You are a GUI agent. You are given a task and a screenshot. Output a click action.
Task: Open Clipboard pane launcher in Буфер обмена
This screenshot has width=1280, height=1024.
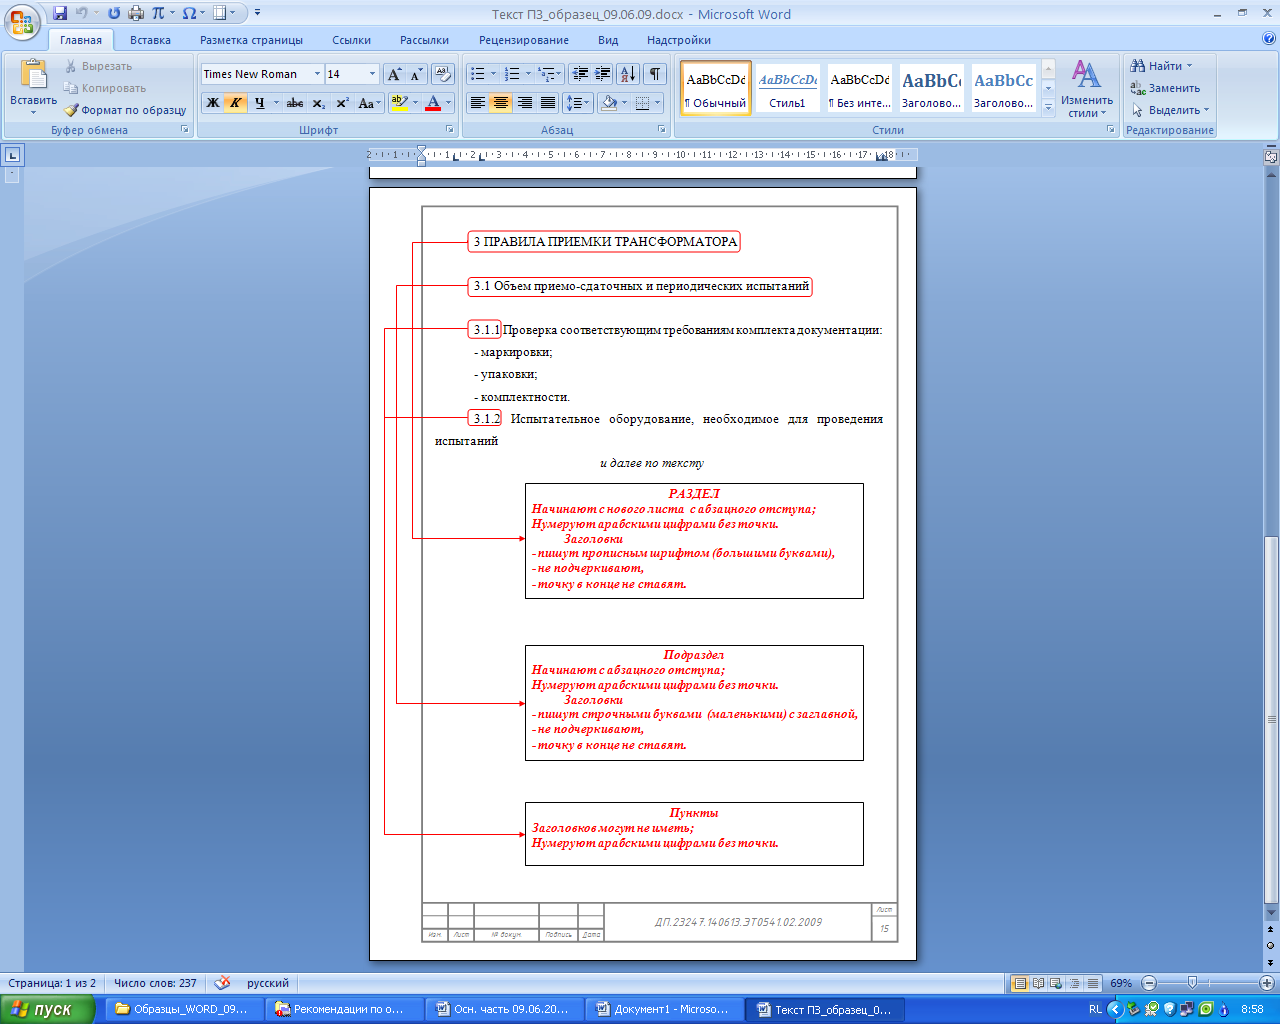tap(185, 130)
